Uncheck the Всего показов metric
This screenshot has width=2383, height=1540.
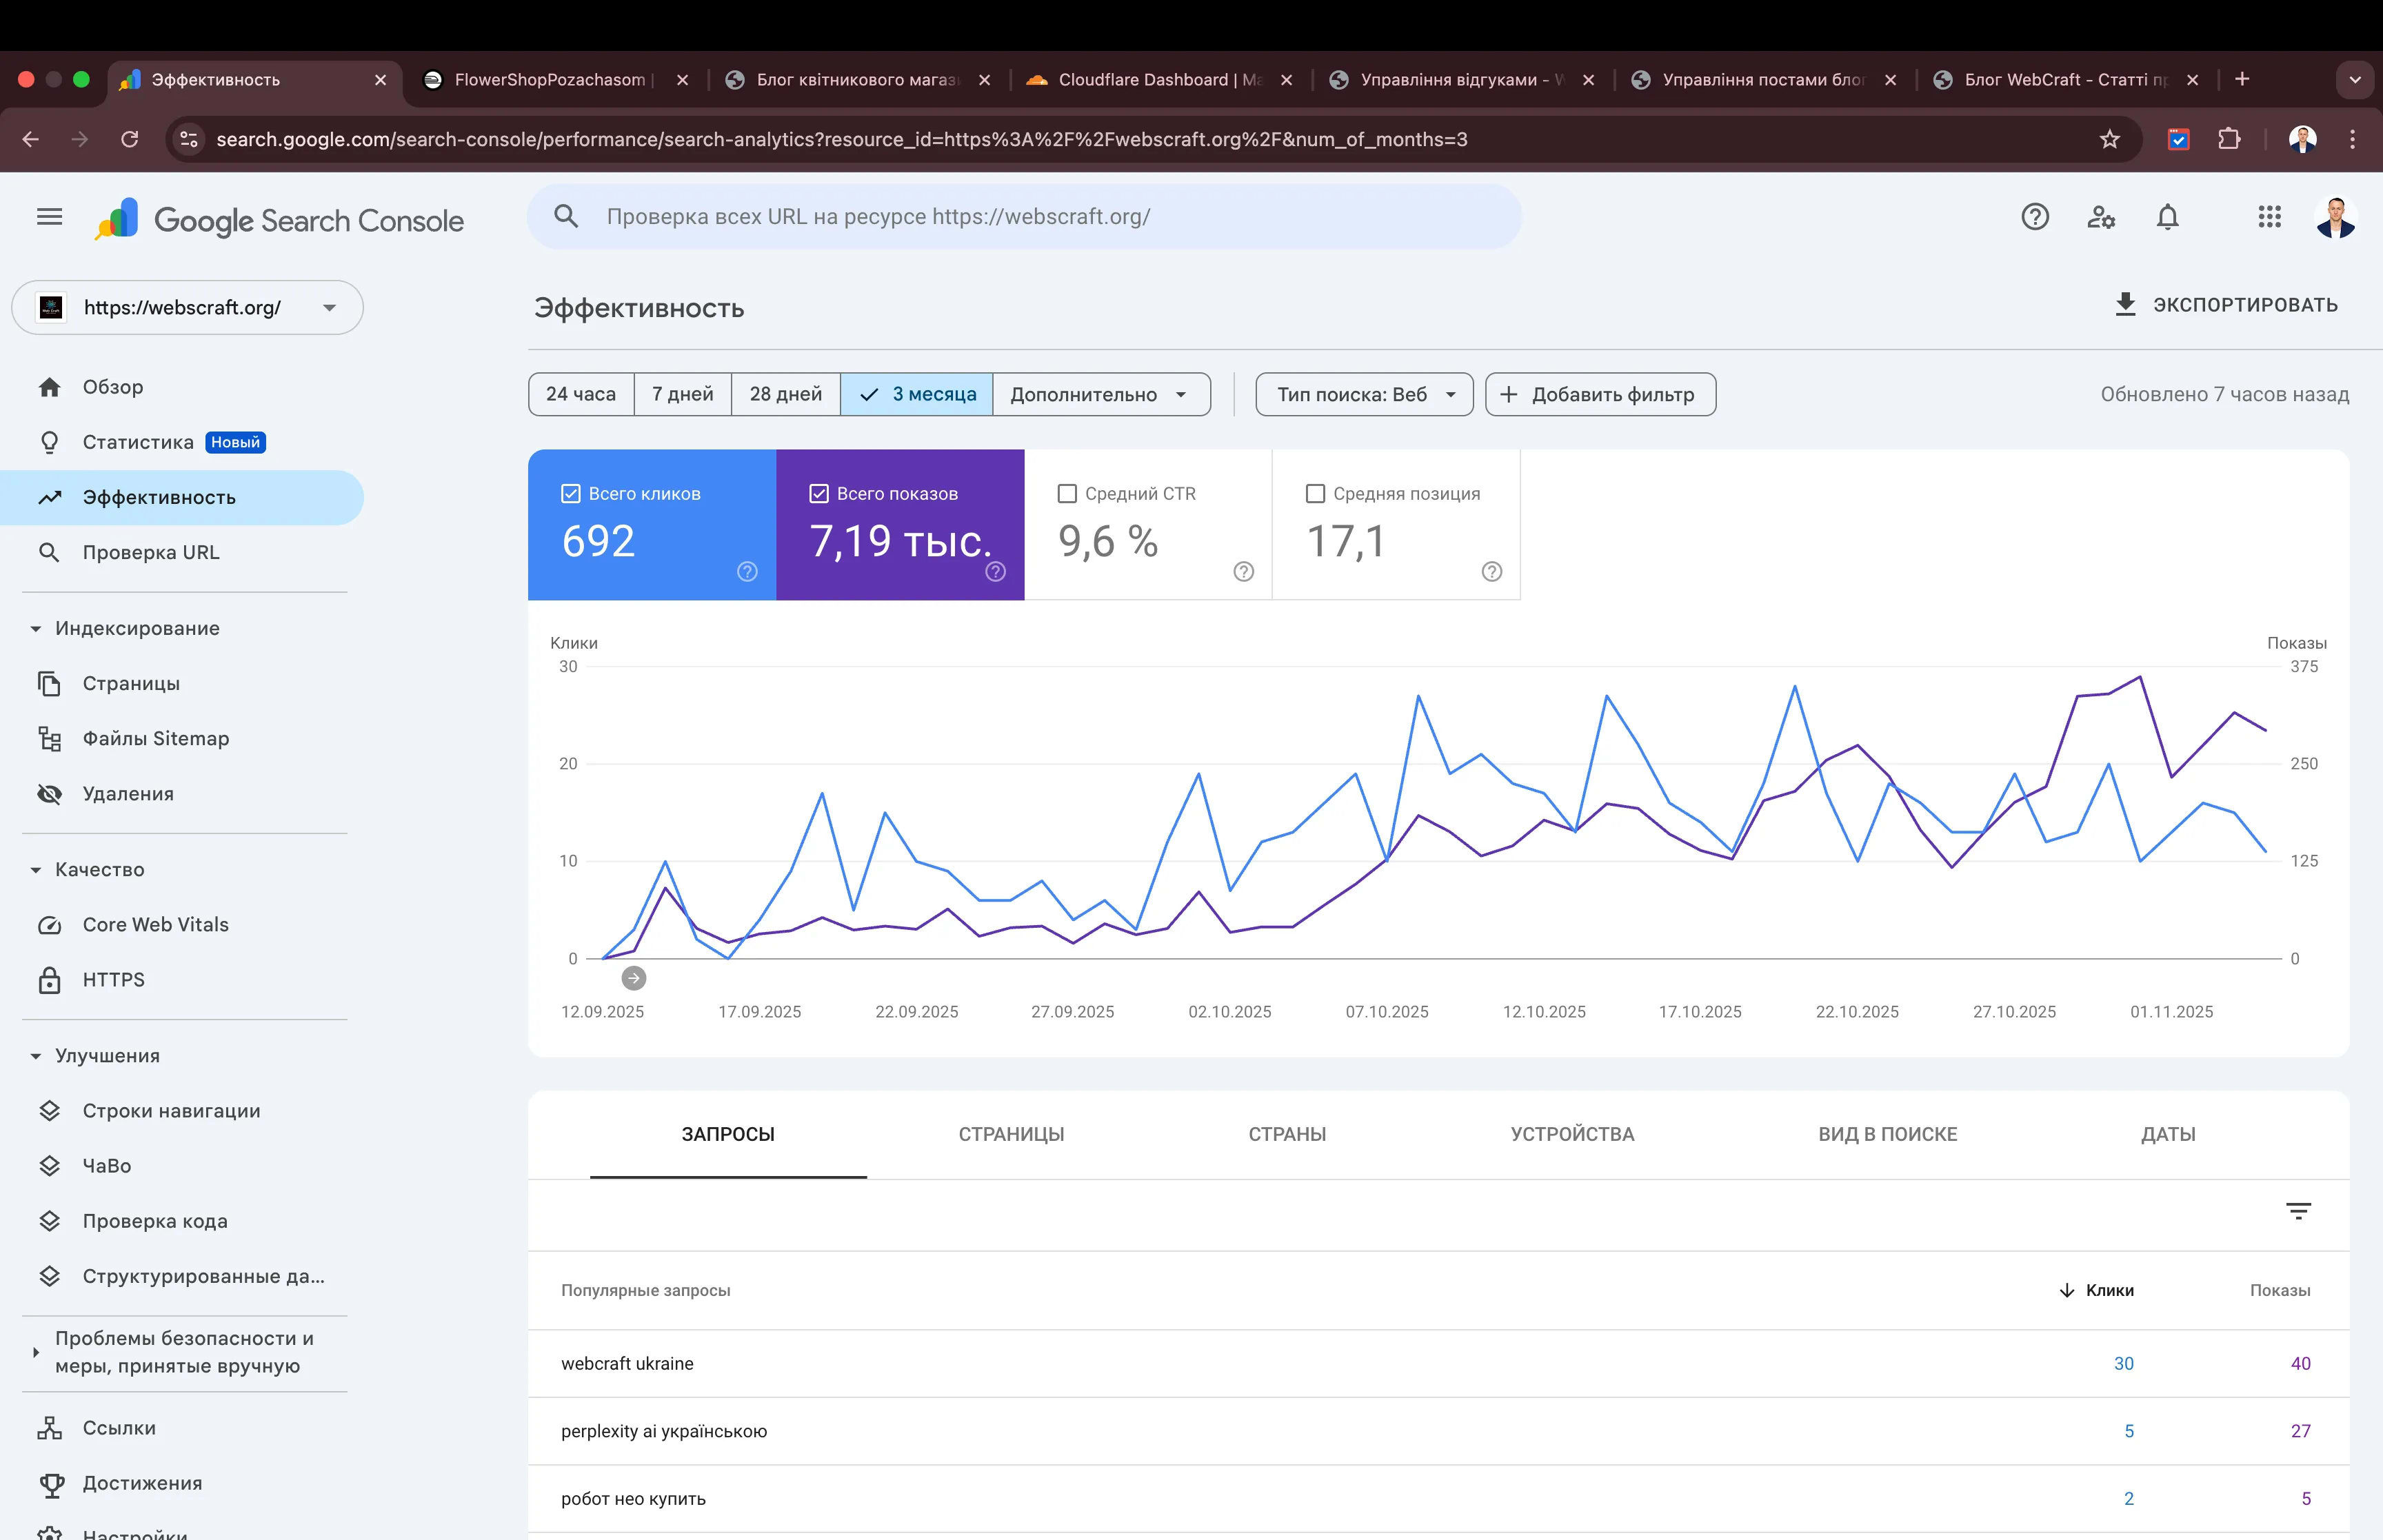click(818, 492)
